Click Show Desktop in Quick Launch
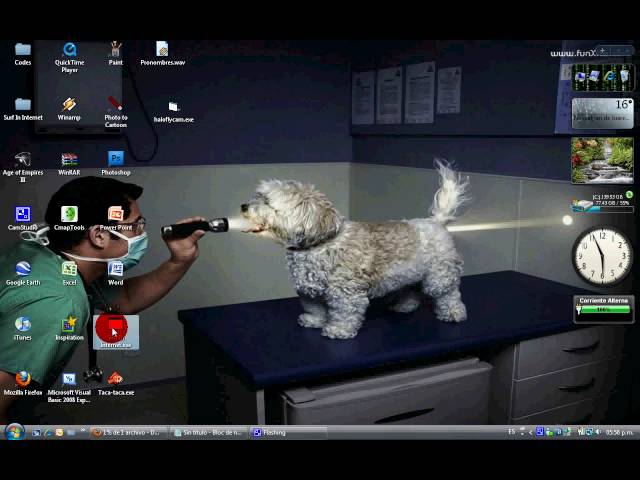This screenshot has height=480, width=640. point(36,432)
